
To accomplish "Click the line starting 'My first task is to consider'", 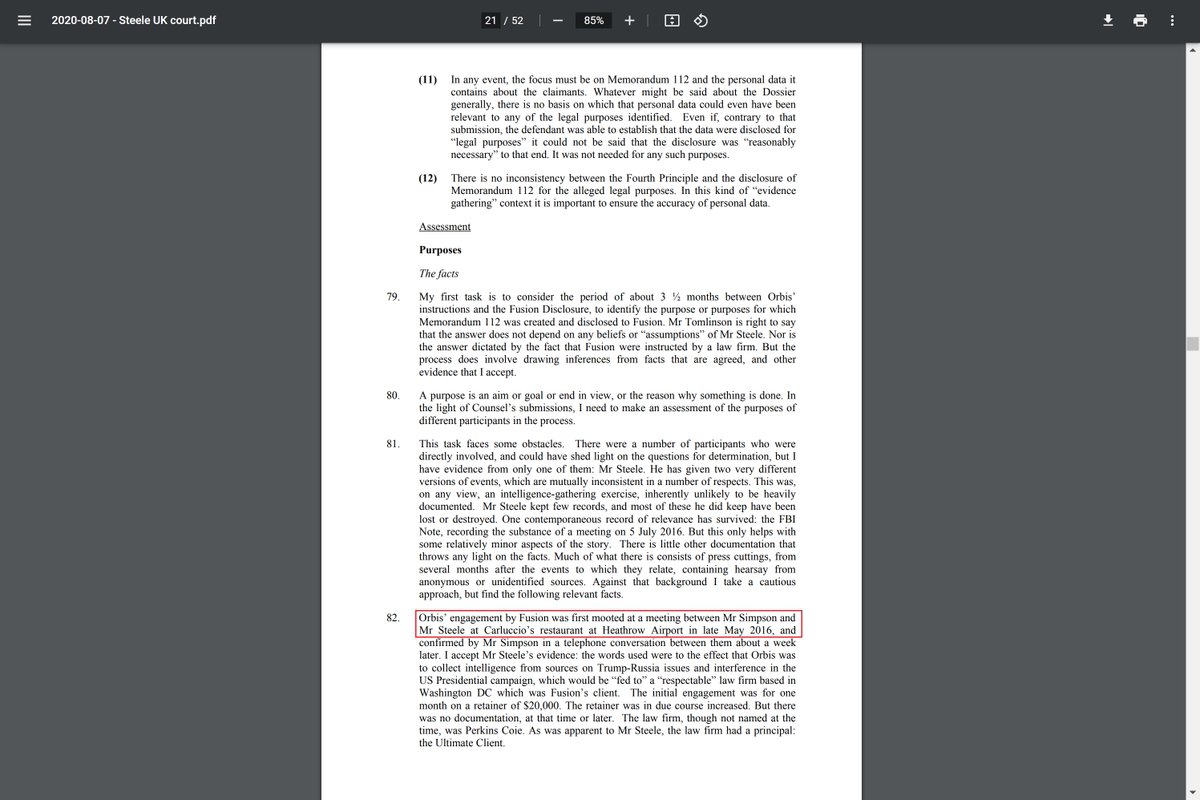I will coord(608,297).
